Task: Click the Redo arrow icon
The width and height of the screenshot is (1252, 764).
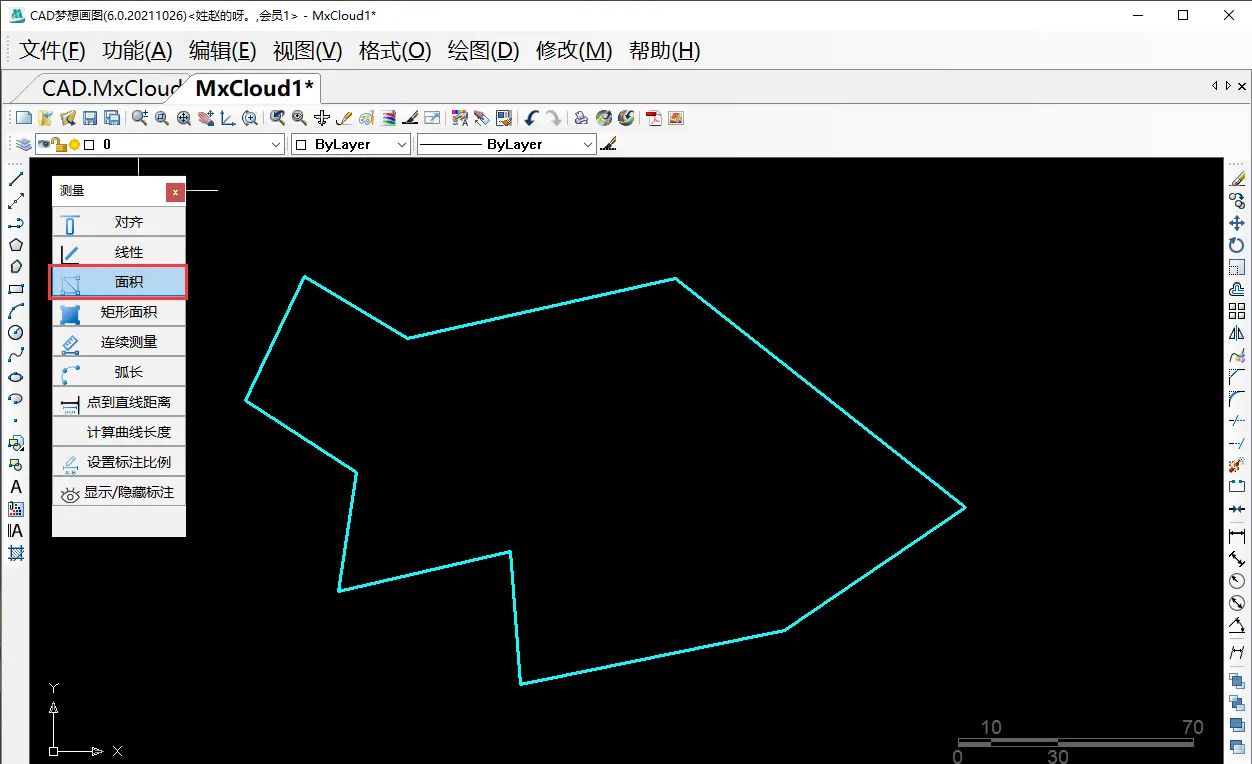Action: pos(553,118)
